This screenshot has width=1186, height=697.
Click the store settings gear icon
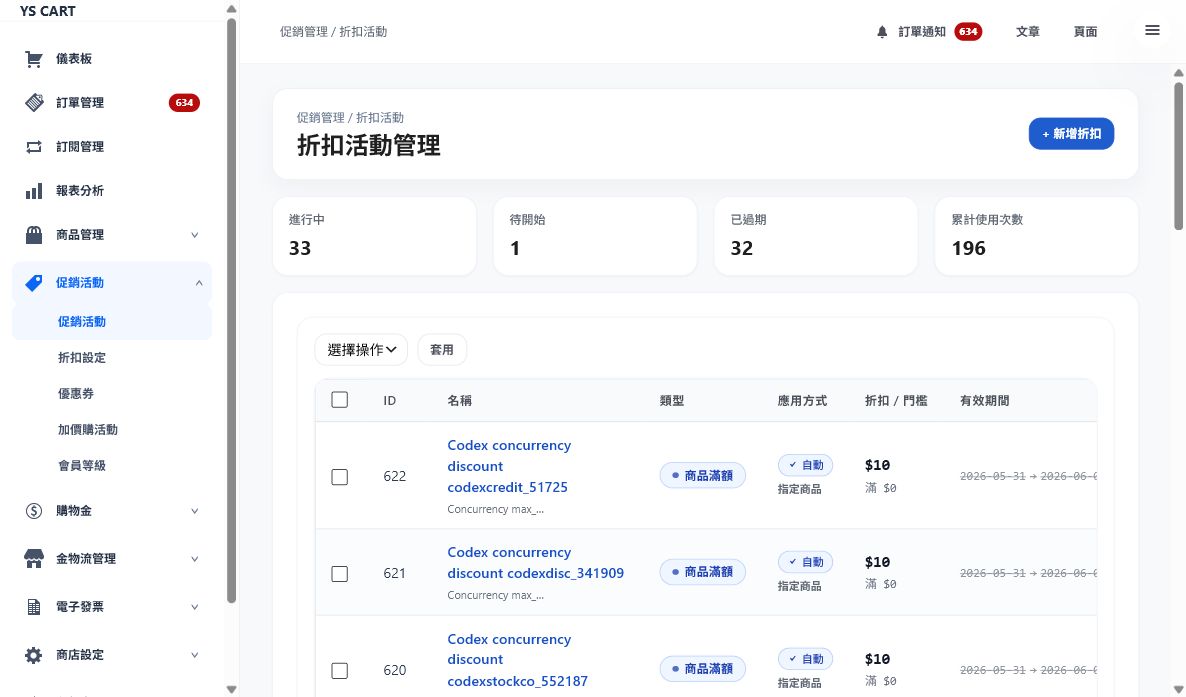click(x=34, y=655)
